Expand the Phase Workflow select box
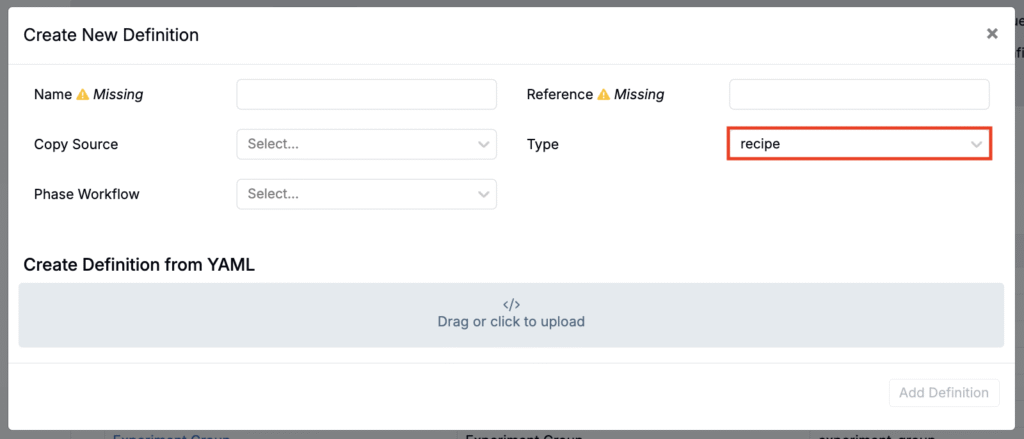This screenshot has height=439, width=1024. 355,194
